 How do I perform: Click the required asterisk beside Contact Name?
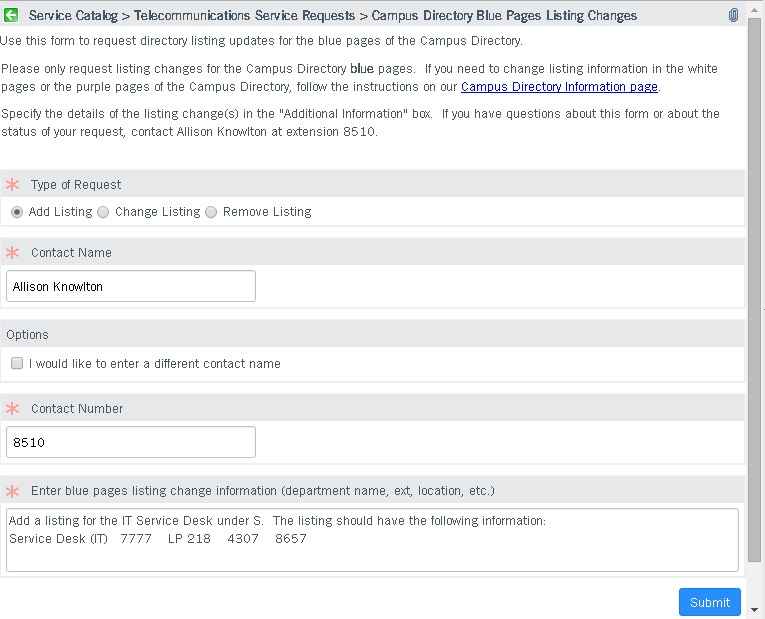click(x=14, y=253)
